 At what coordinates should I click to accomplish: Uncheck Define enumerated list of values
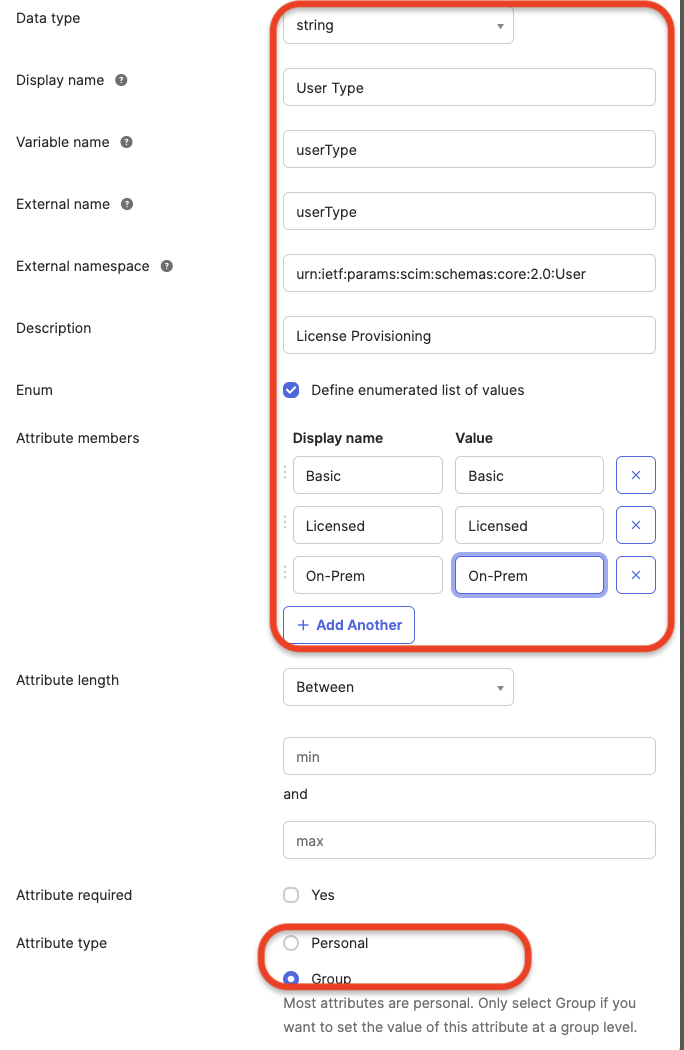[291, 390]
